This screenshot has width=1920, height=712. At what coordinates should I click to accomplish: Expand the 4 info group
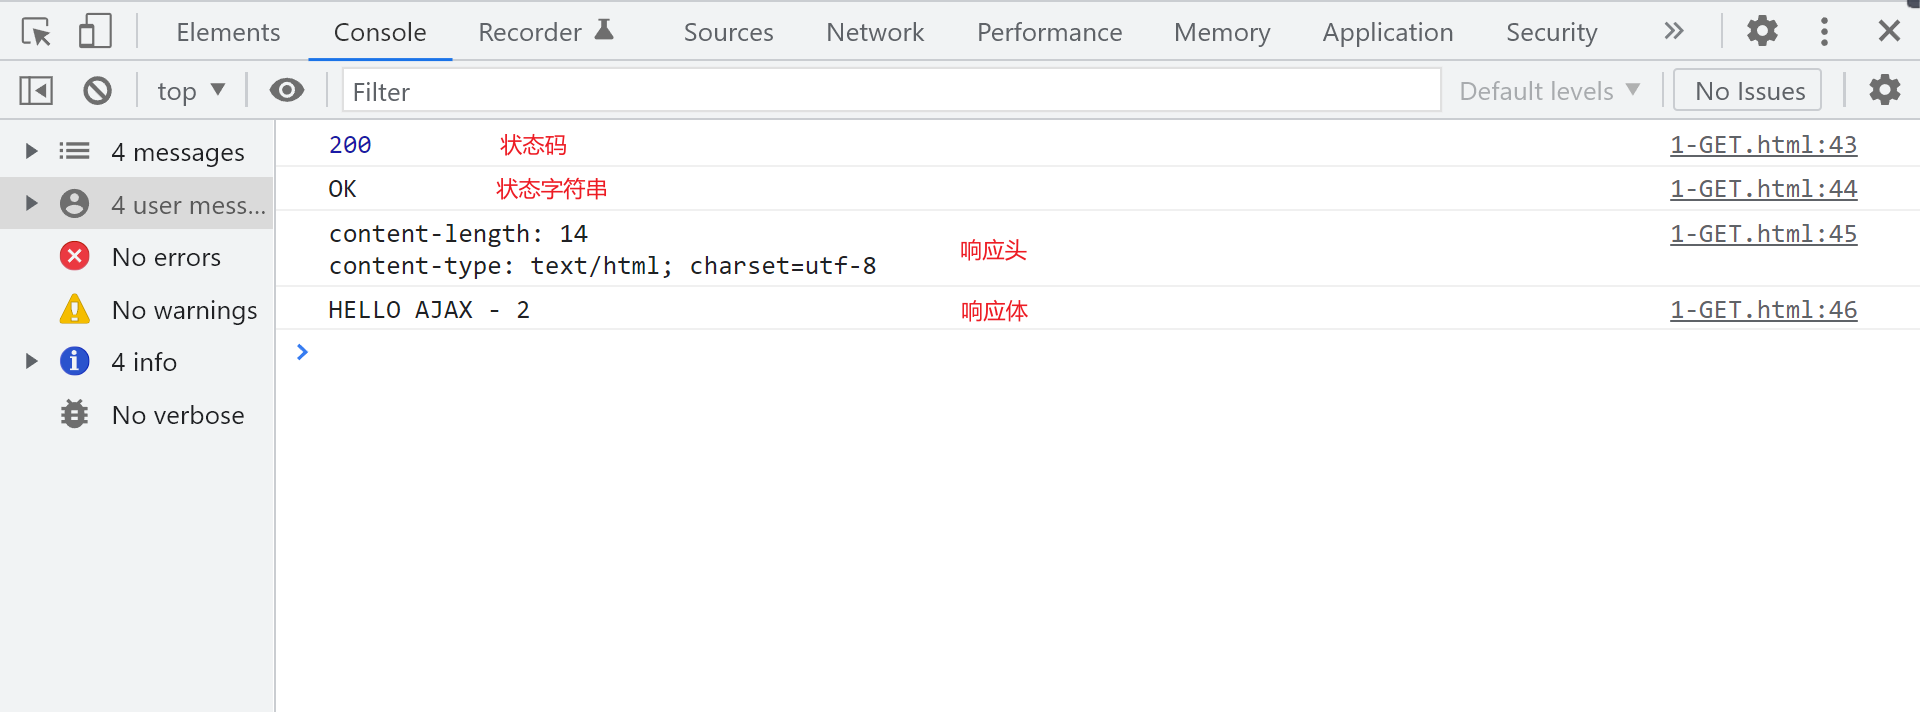coord(31,361)
